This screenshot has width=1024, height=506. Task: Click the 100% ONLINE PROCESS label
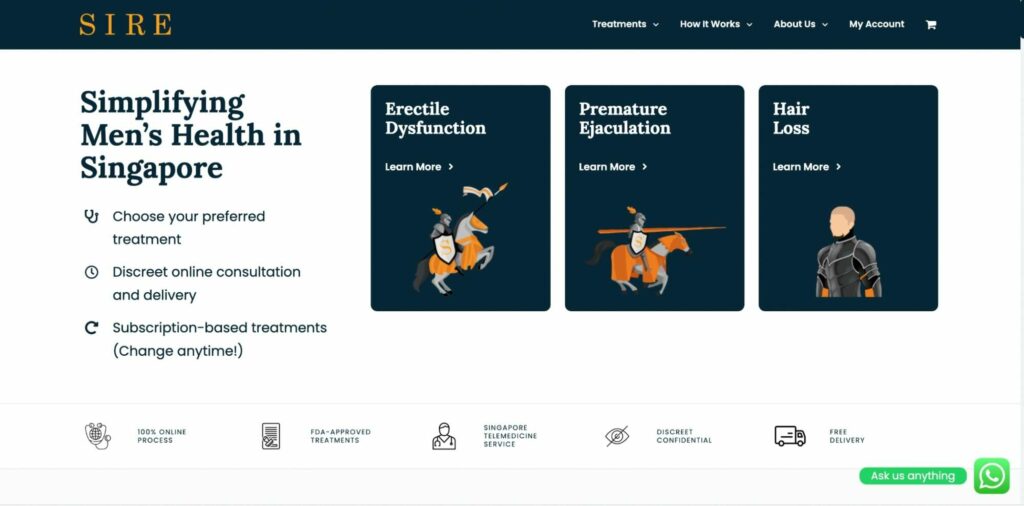[161, 436]
